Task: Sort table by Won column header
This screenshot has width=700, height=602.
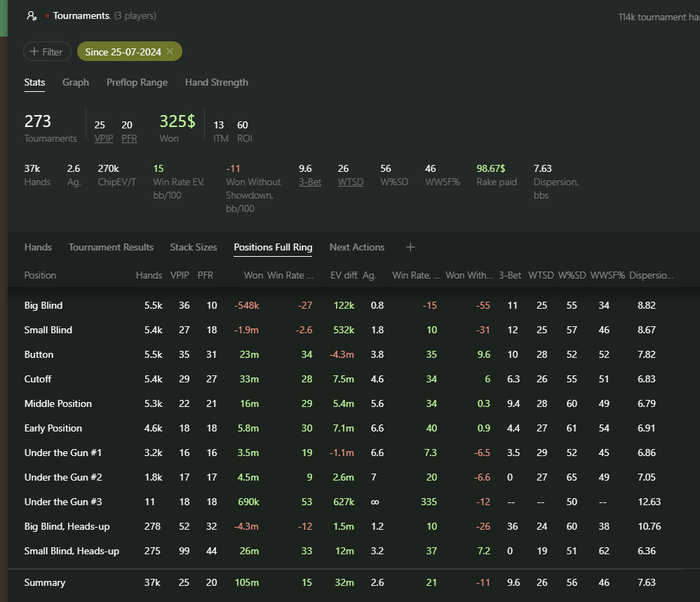Action: (253, 275)
